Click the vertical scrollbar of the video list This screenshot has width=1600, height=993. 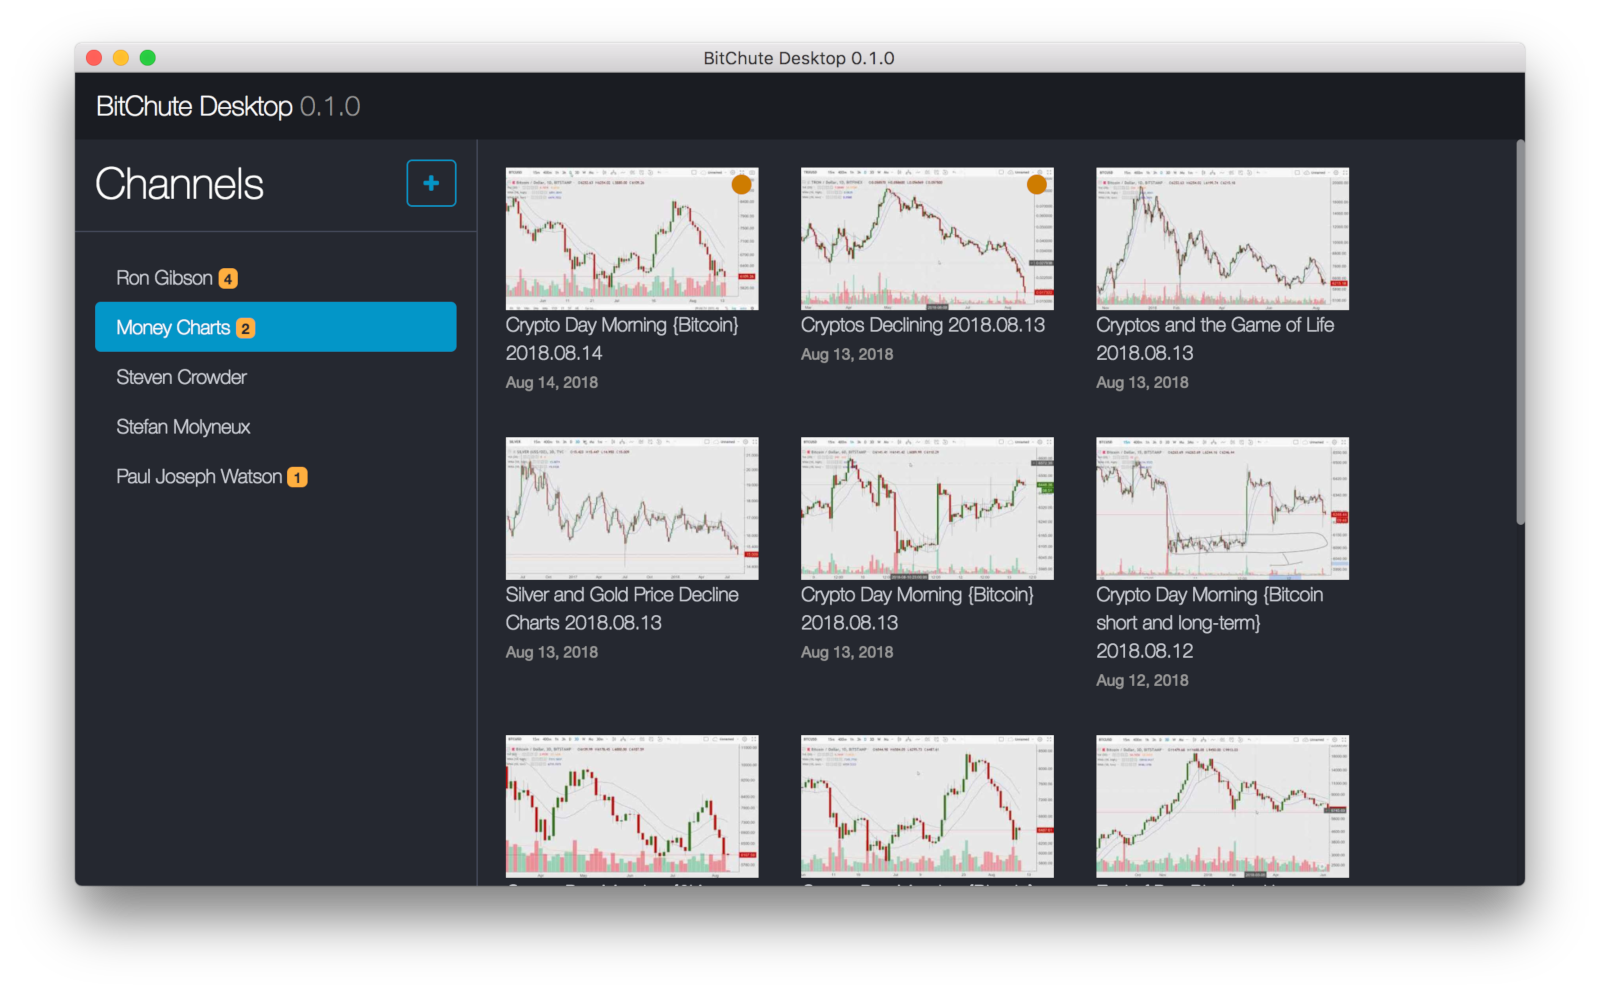coord(1520,332)
